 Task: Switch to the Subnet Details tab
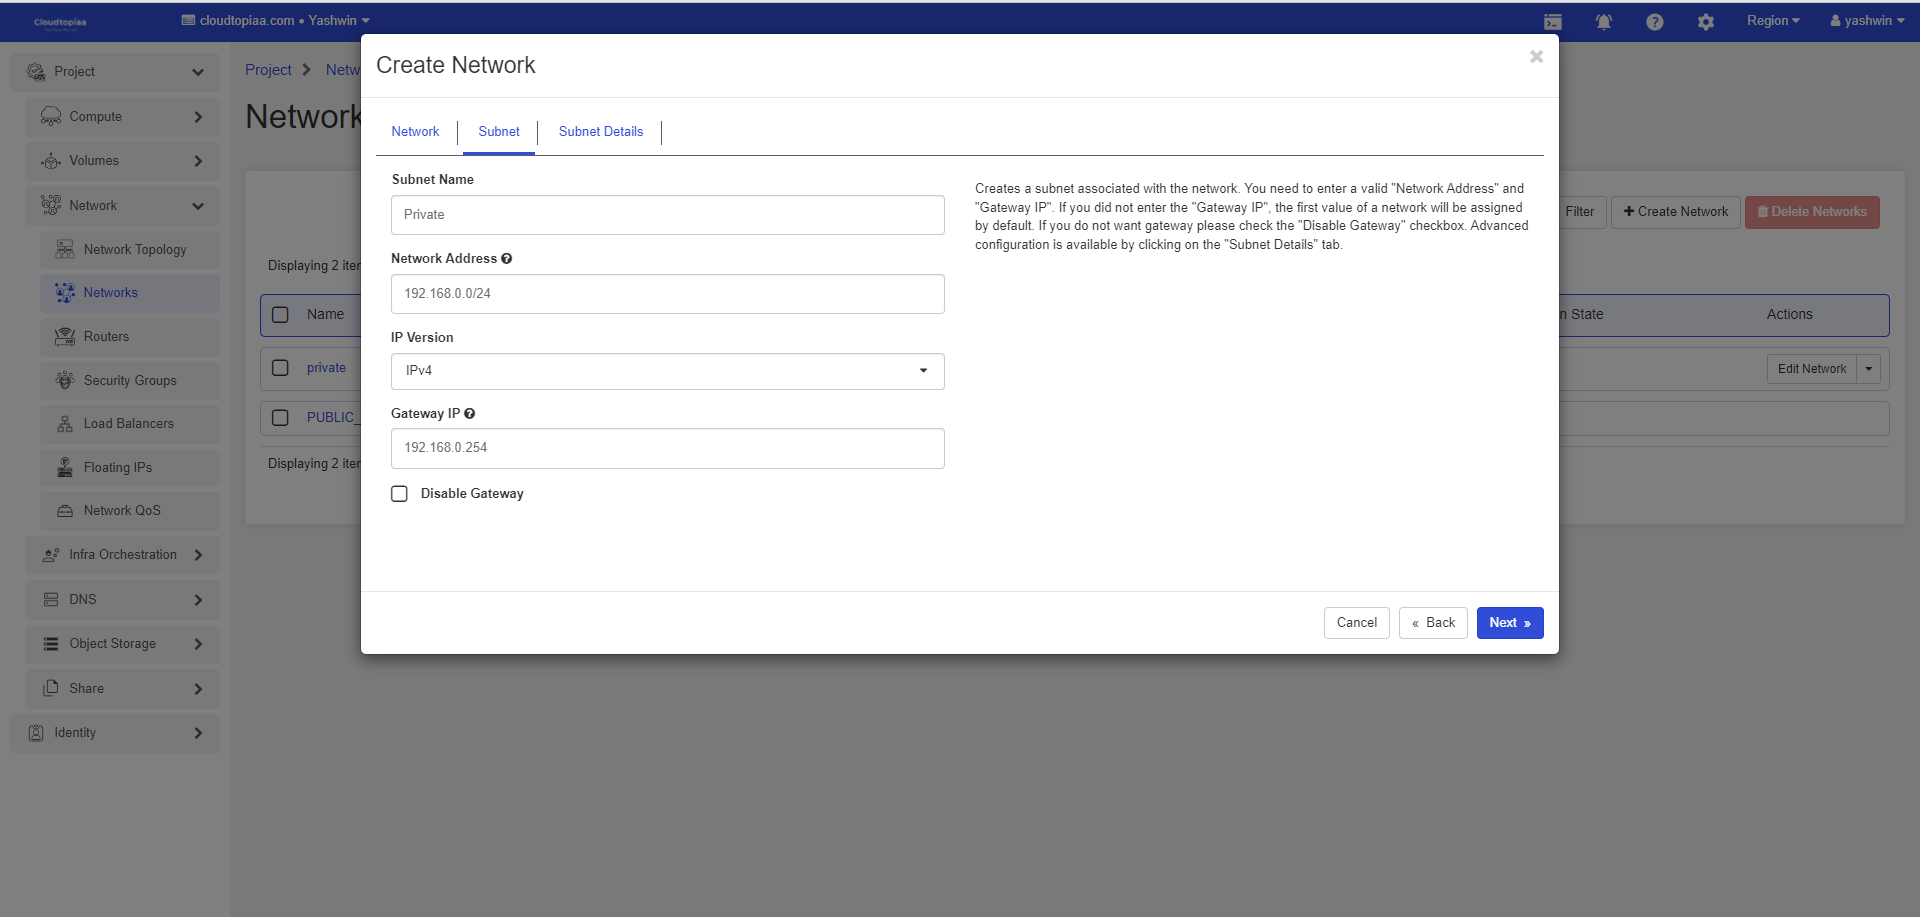(600, 132)
